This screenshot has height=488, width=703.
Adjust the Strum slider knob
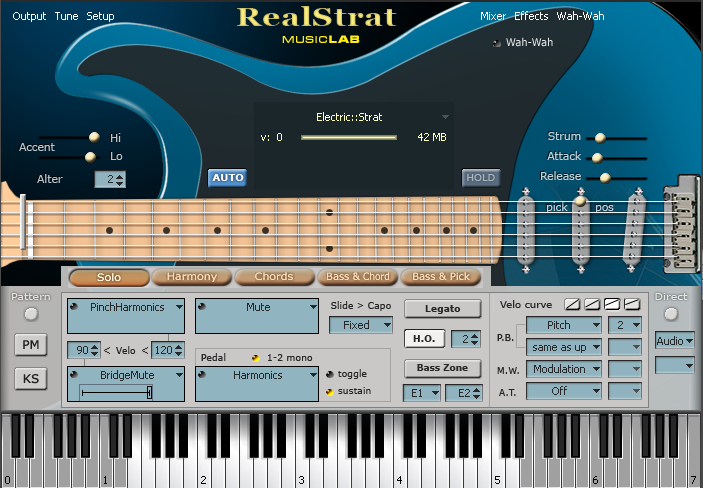[600, 138]
